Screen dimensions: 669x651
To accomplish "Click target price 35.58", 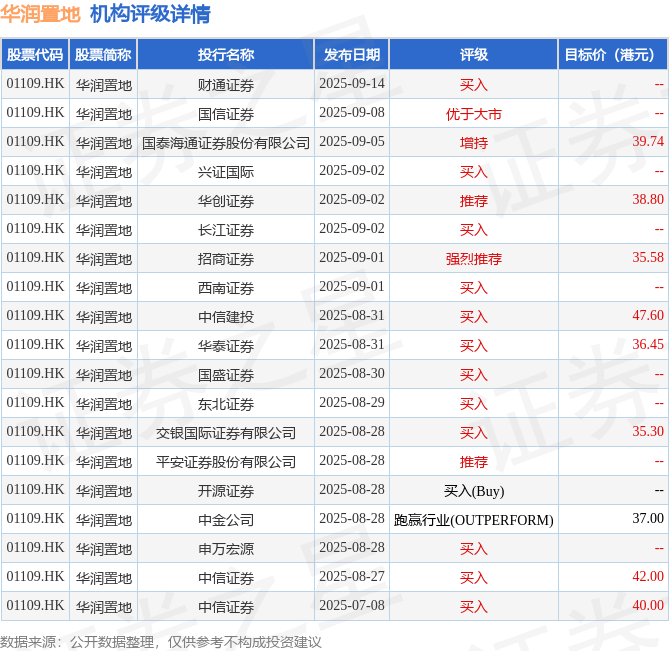I will click(648, 257).
